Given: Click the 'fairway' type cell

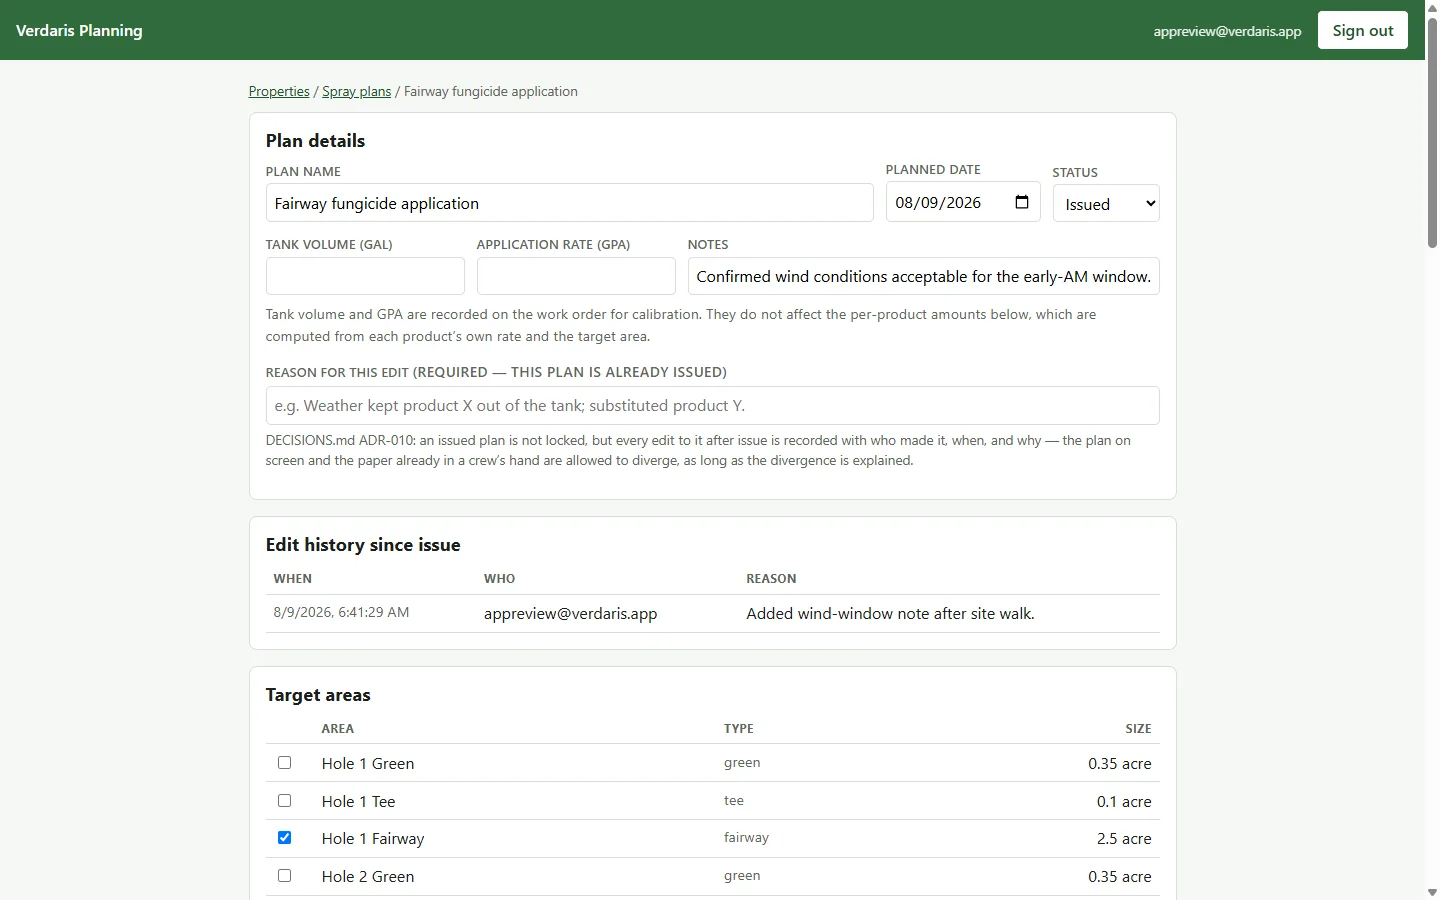Looking at the screenshot, I should [746, 837].
